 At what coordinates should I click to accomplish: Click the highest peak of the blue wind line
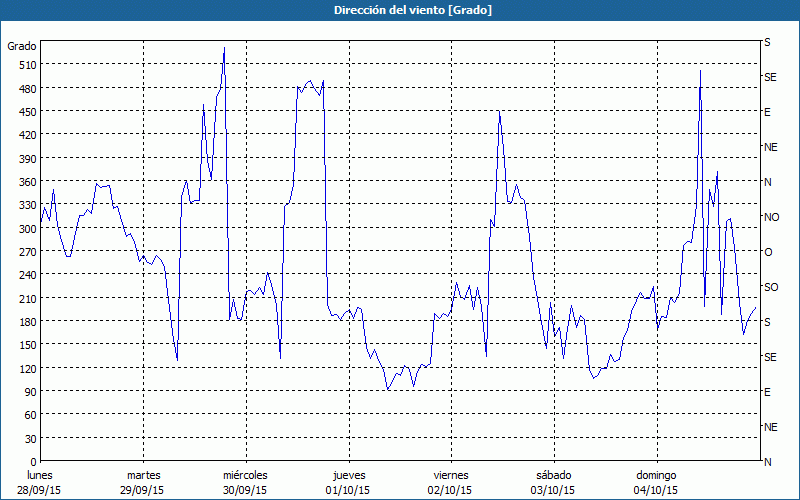224,48
